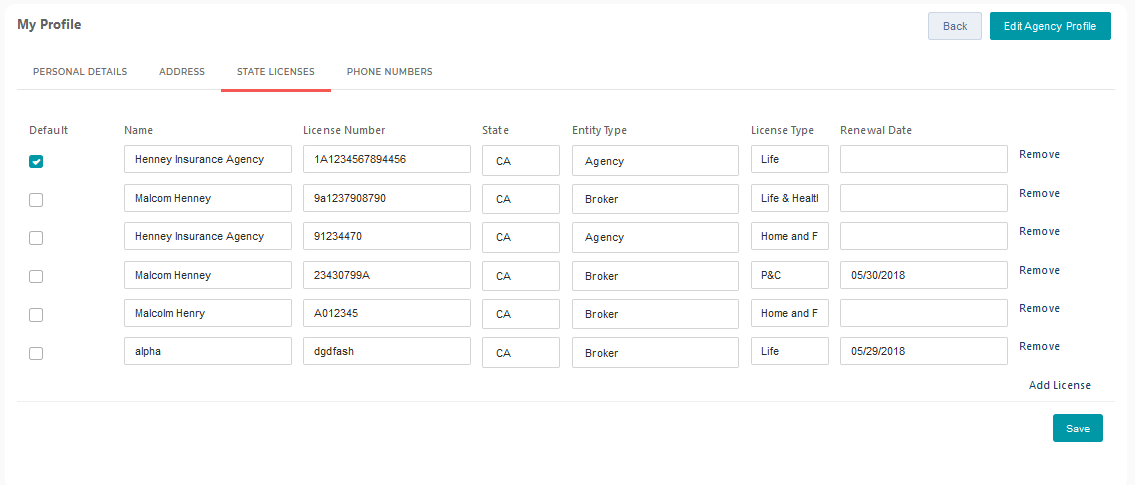Click the A012345 license number field

point(387,313)
